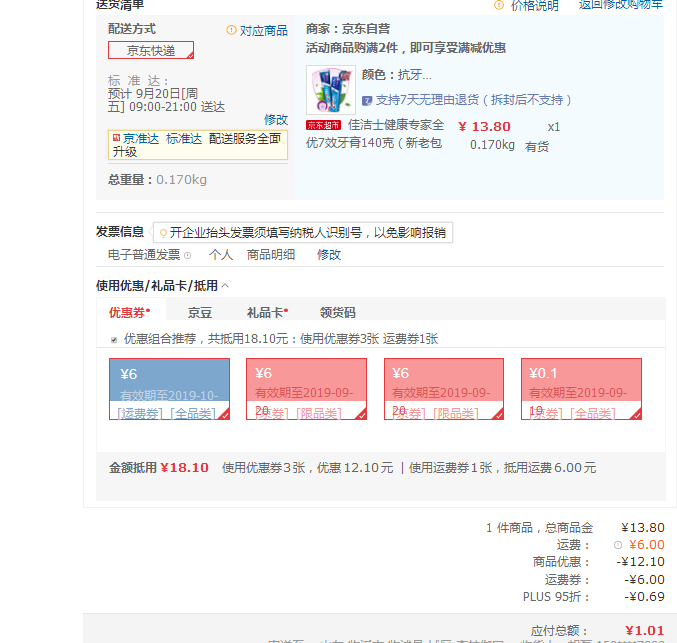Click the 标准达 link

tap(184, 139)
